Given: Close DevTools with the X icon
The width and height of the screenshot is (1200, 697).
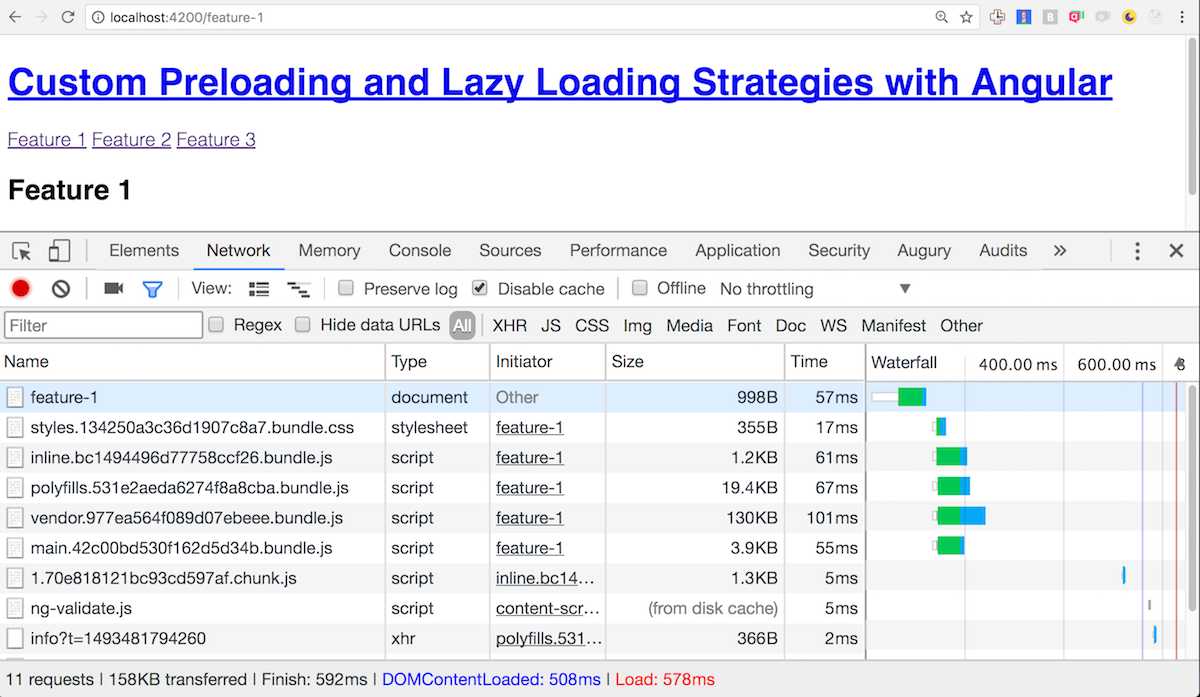Looking at the screenshot, I should 1176,251.
